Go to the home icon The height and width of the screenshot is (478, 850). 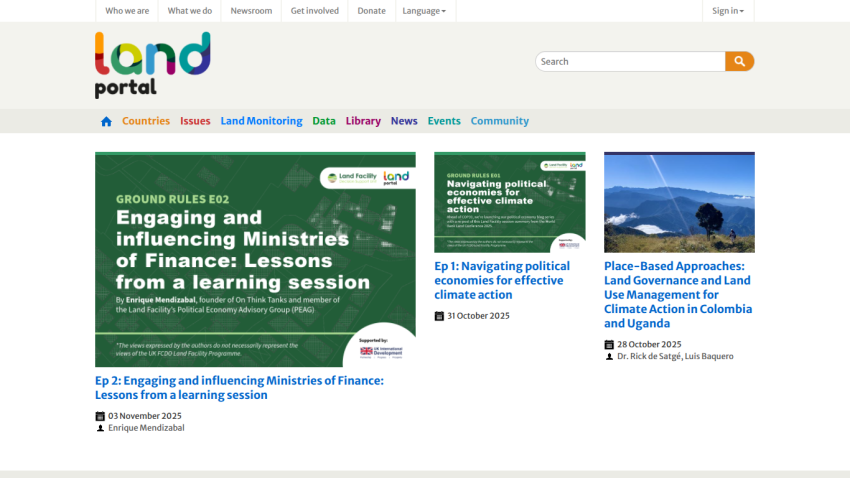click(x=106, y=121)
